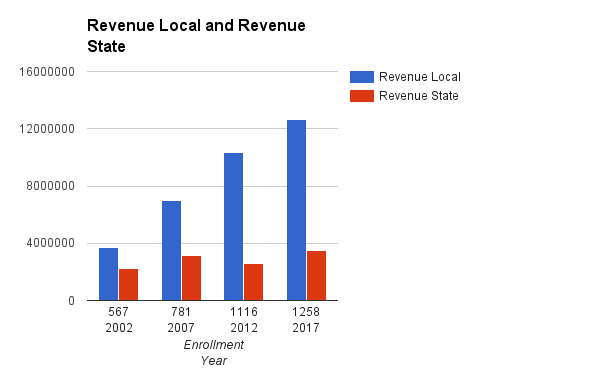The width and height of the screenshot is (600, 371).
Task: Select the red Revenue State bar for 2017
Action: pos(316,276)
